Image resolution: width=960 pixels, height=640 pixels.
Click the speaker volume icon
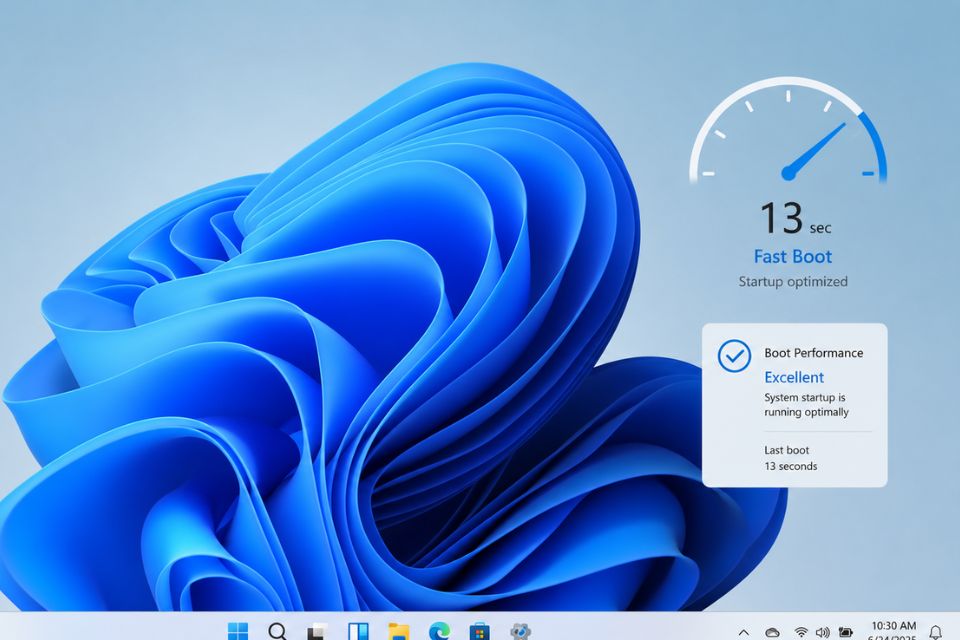click(822, 633)
